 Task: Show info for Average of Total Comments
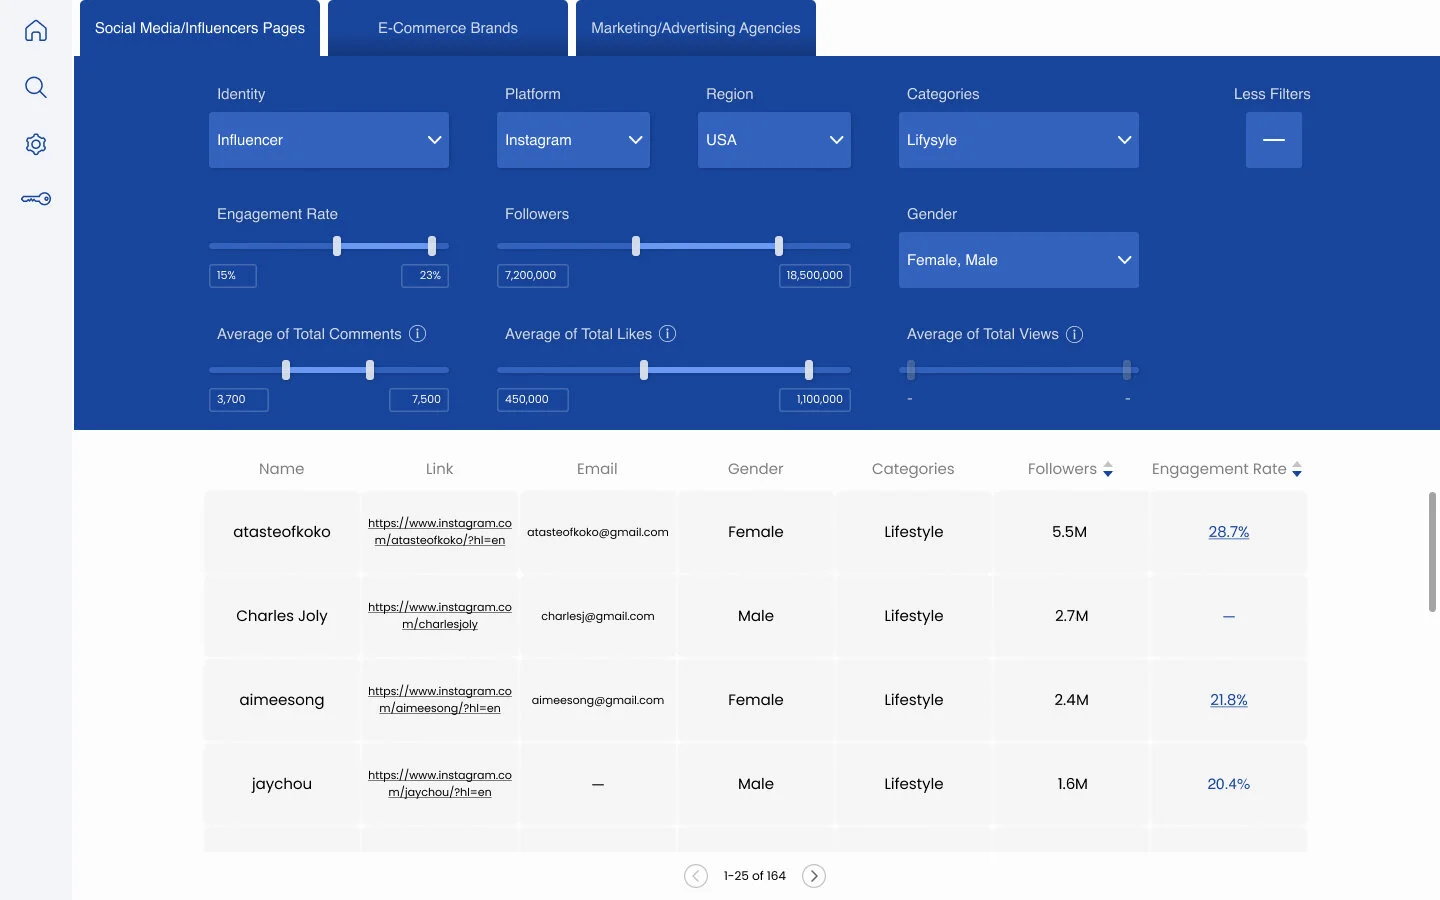coord(418,334)
